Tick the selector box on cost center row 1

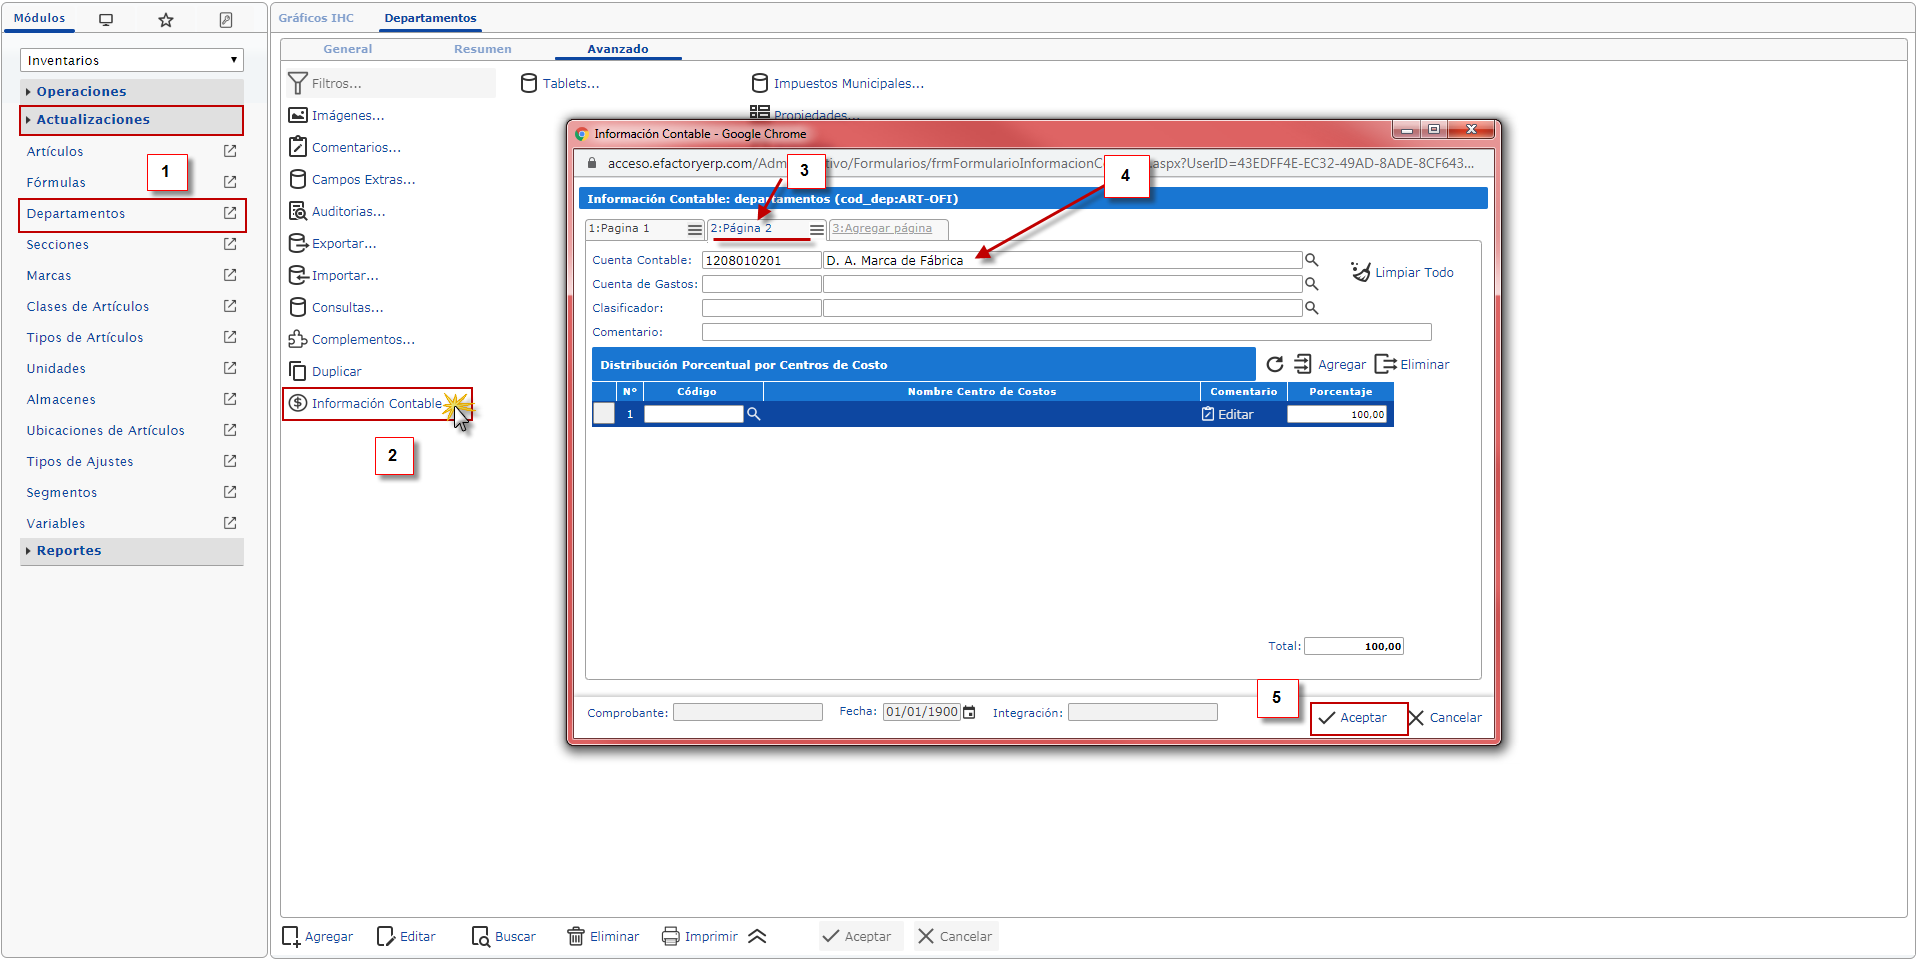604,414
